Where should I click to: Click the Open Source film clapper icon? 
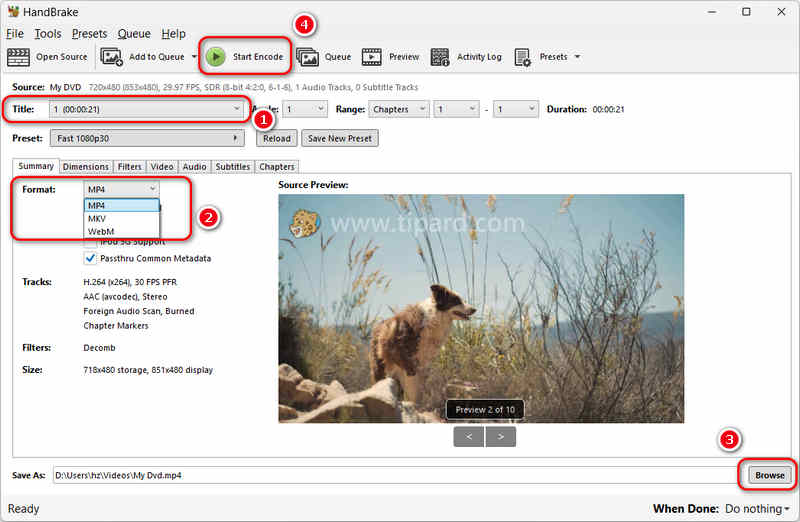(x=18, y=57)
